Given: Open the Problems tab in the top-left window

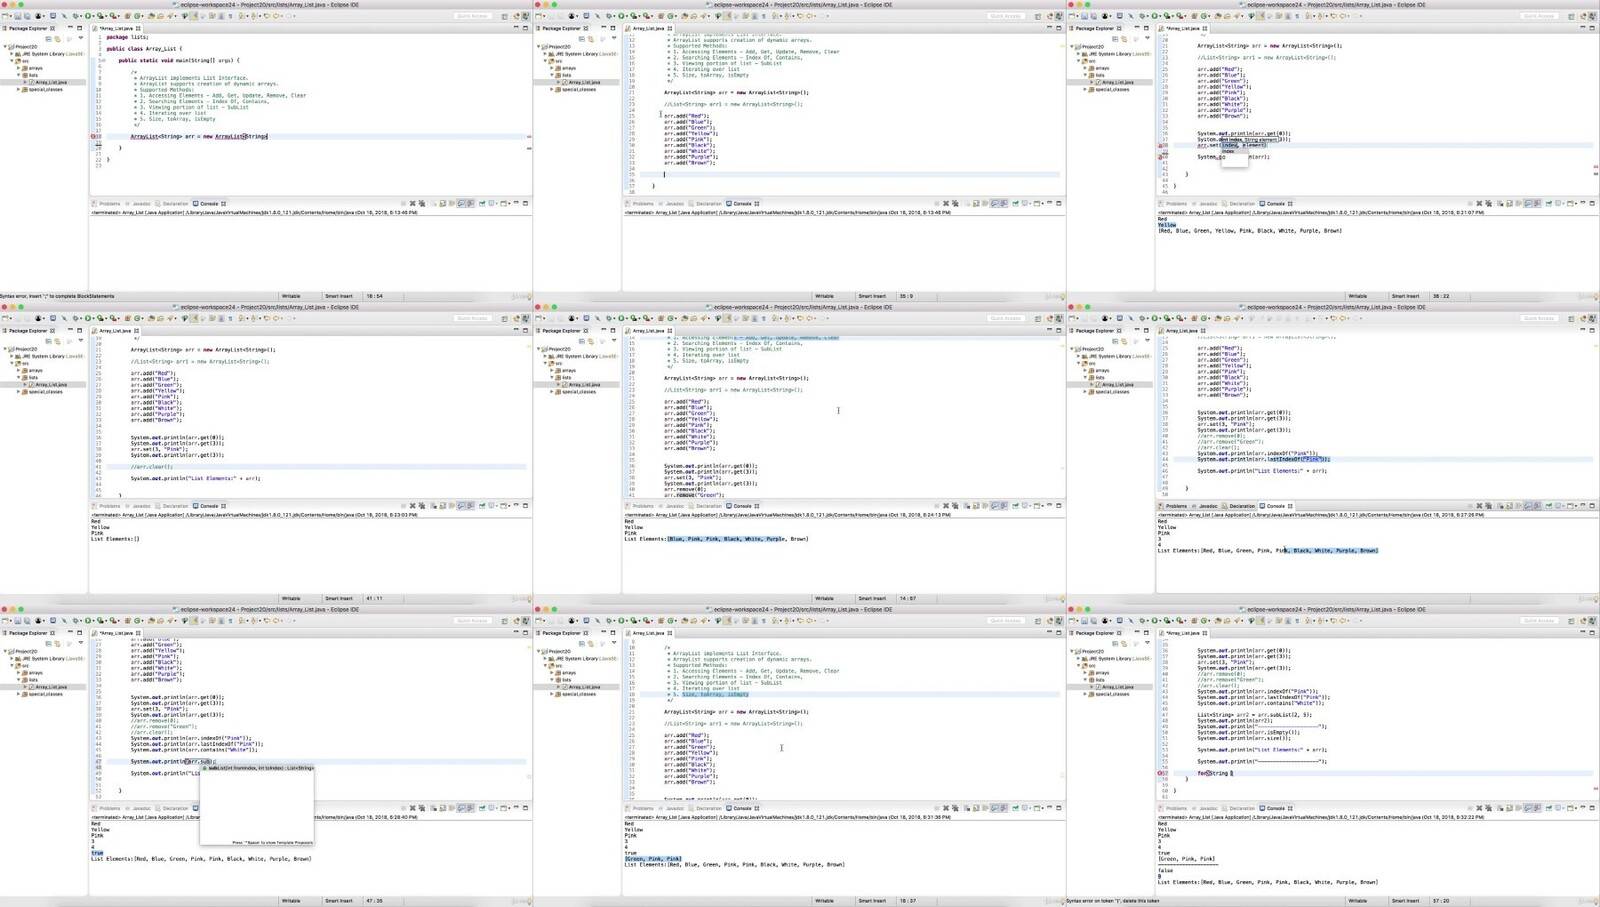Looking at the screenshot, I should (107, 203).
